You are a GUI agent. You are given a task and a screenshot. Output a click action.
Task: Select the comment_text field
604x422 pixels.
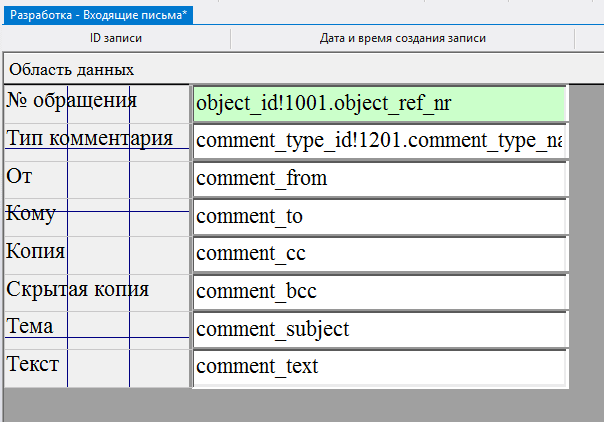click(379, 367)
